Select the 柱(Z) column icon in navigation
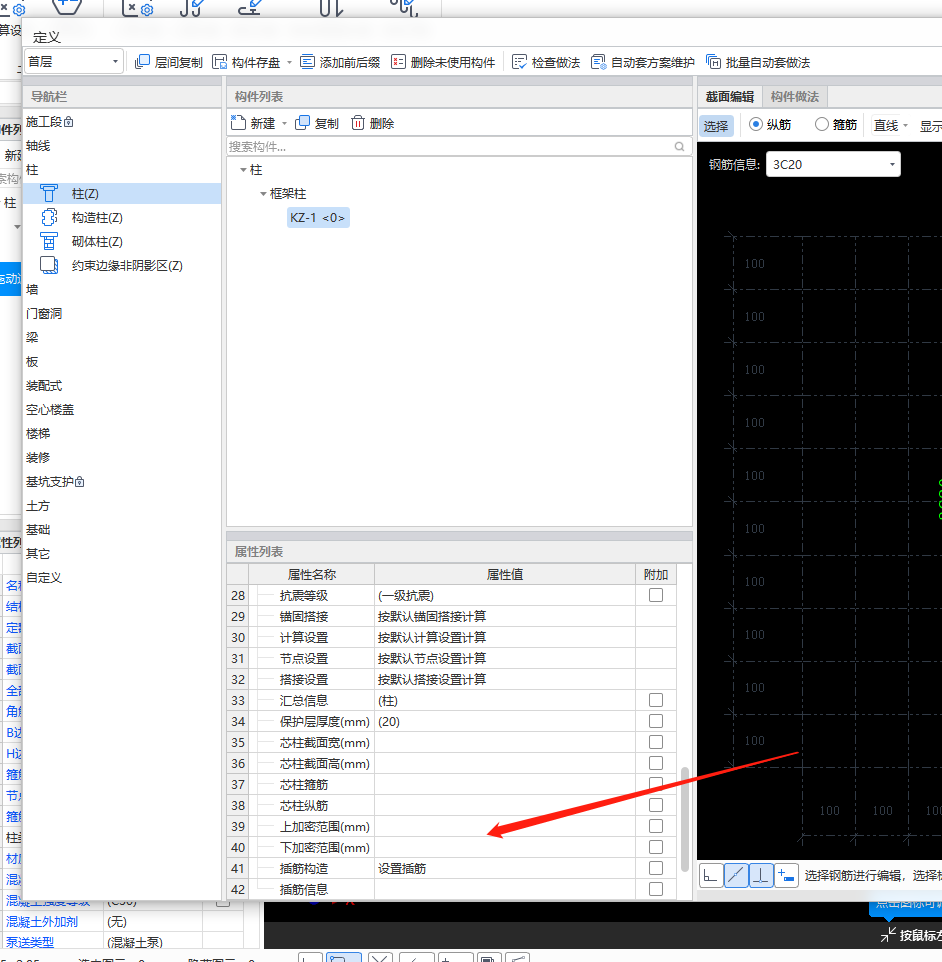 click(x=49, y=193)
